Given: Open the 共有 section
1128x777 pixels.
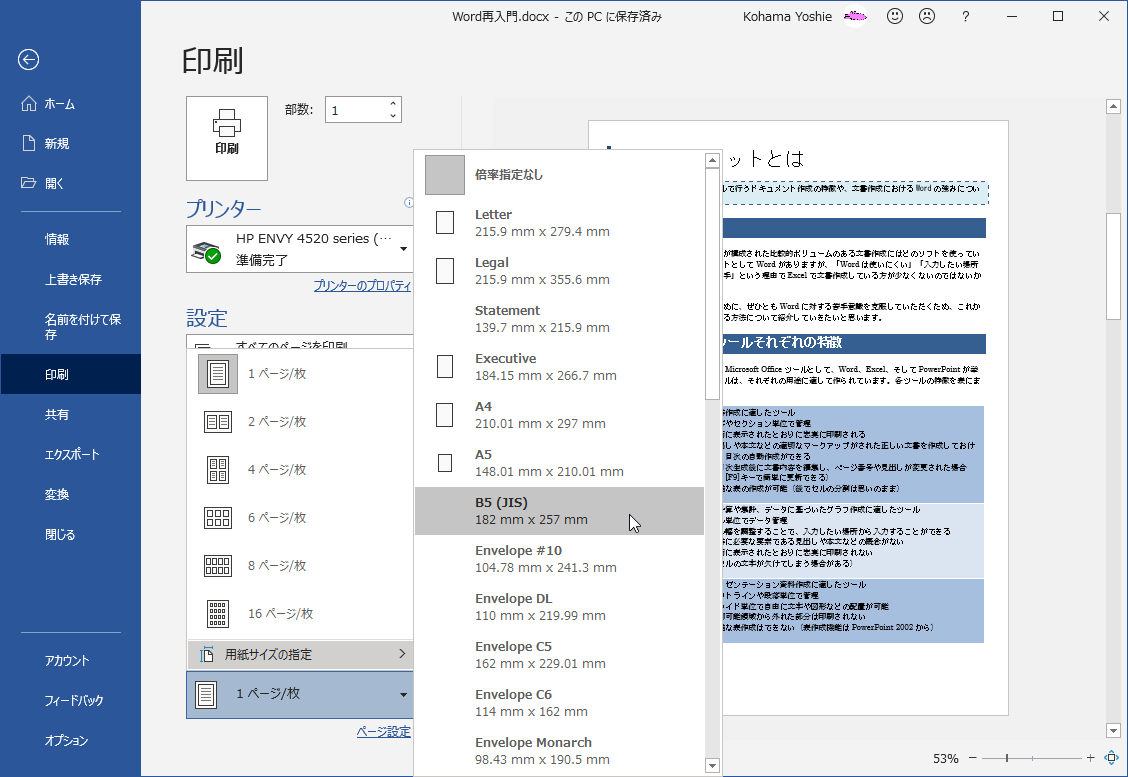Looking at the screenshot, I should [x=70, y=414].
